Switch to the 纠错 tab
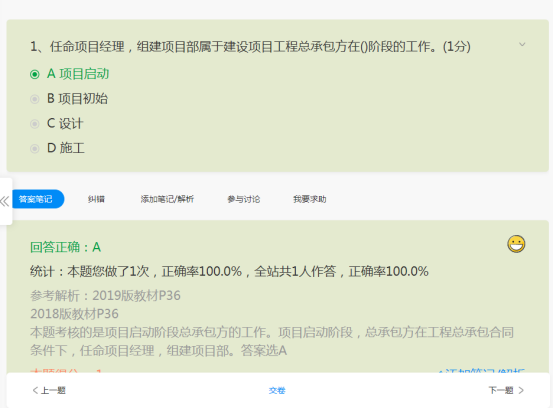The image size is (554, 409). (96, 199)
